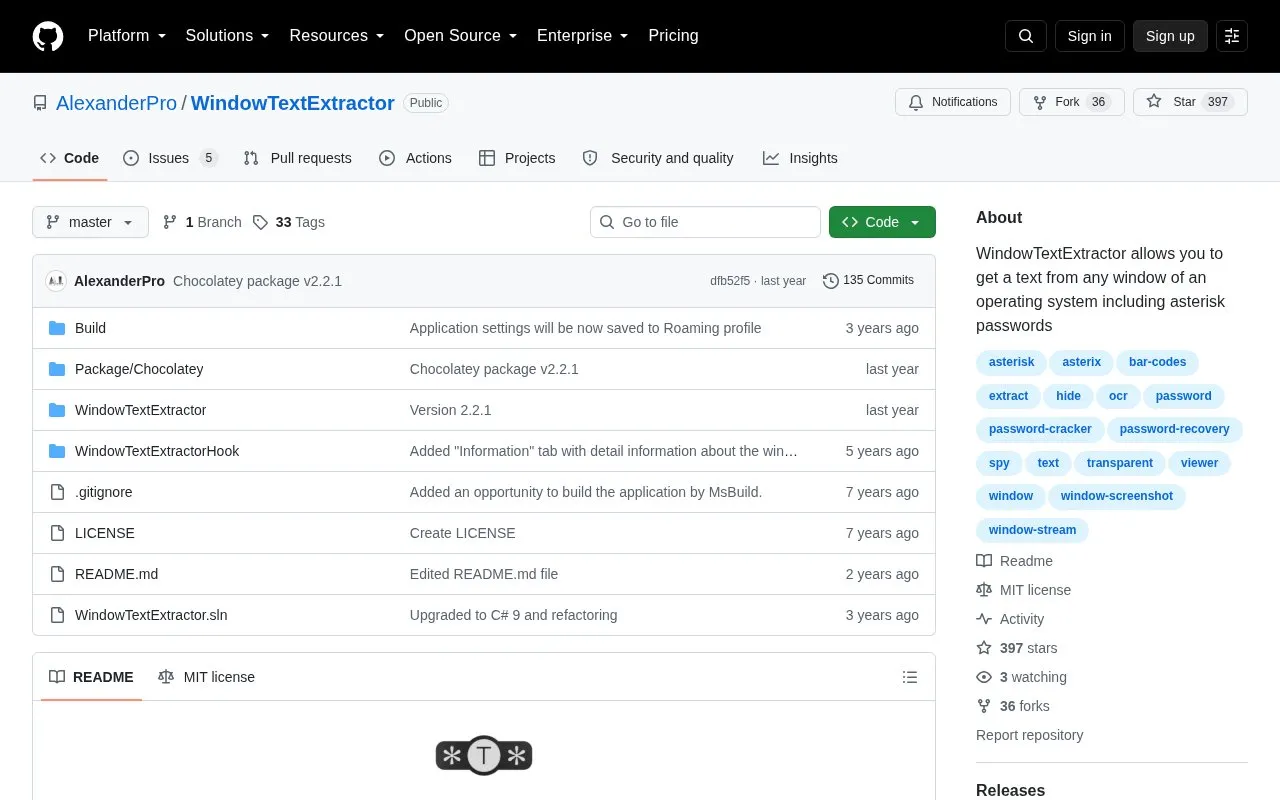Click the .gitignore file icon
The image size is (1280, 800).
pos(57,492)
